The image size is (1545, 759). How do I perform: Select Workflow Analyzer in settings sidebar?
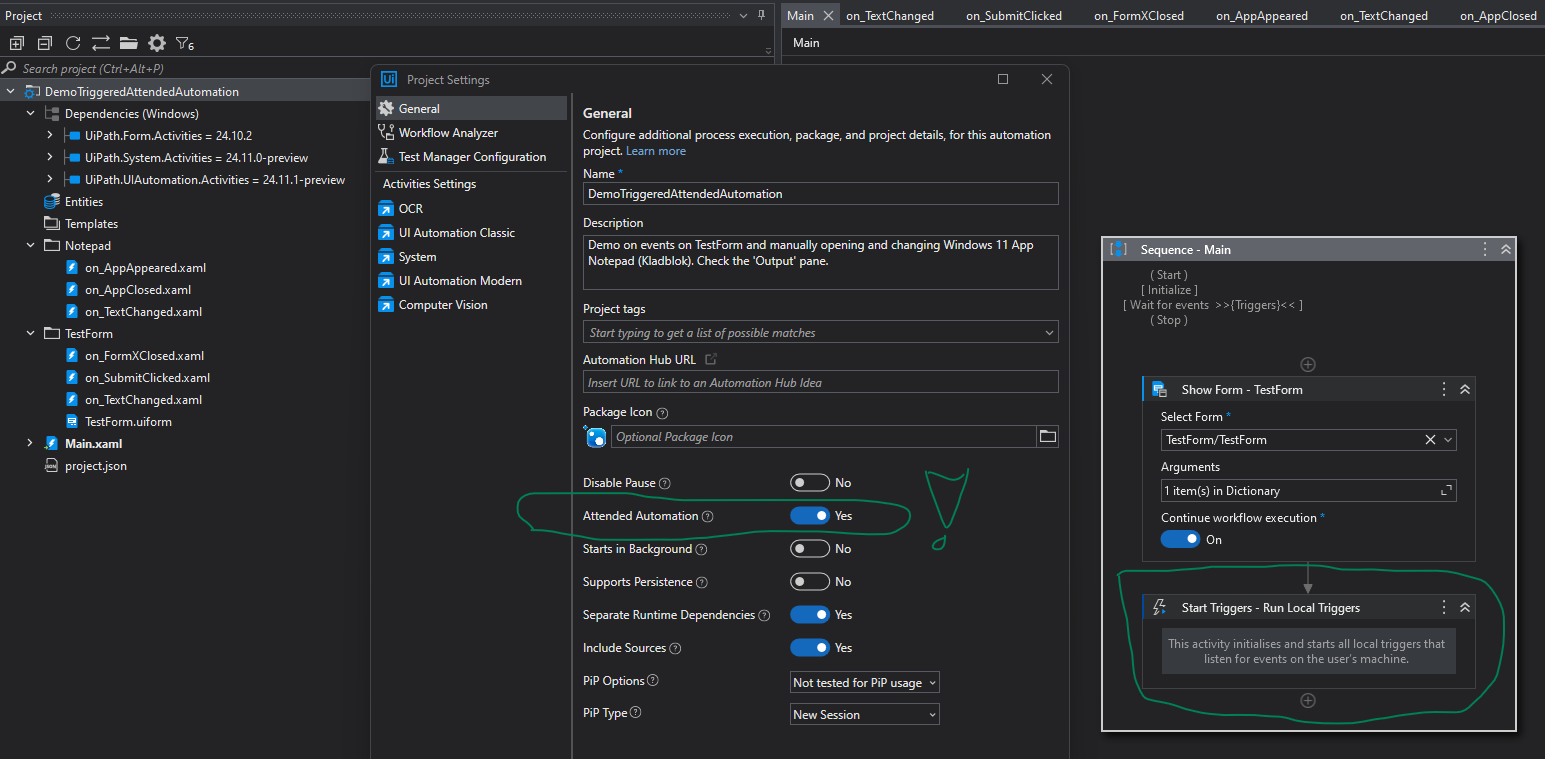(448, 133)
